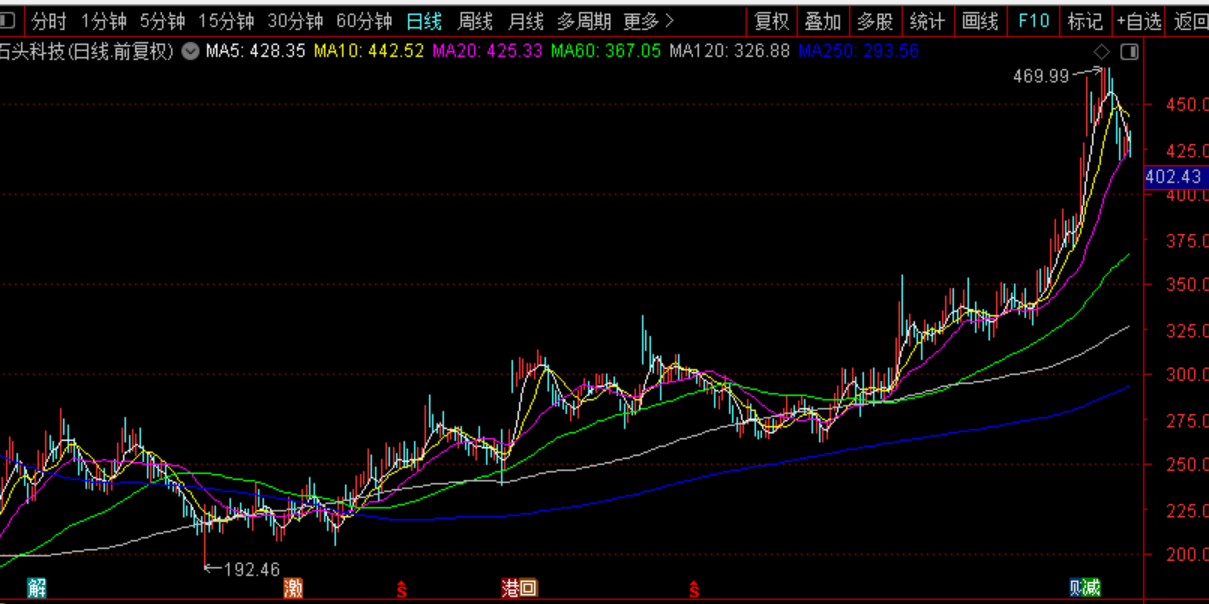Click the red S marker between 激 and 港

[x=402, y=588]
